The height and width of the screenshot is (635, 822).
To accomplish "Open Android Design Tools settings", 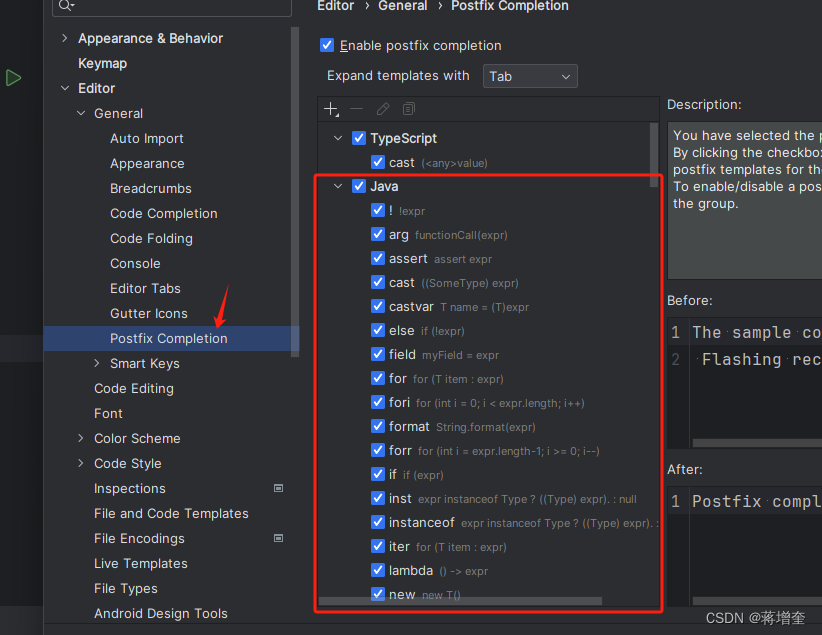I will tap(161, 613).
